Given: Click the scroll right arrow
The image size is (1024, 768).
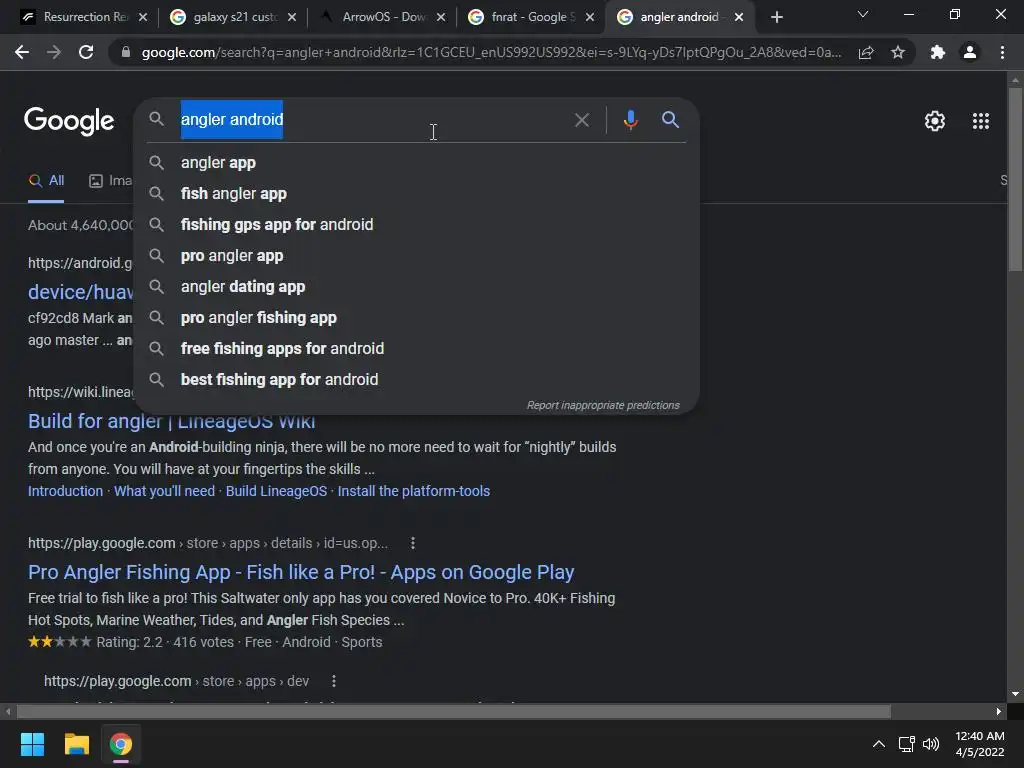Looking at the screenshot, I should (x=999, y=711).
